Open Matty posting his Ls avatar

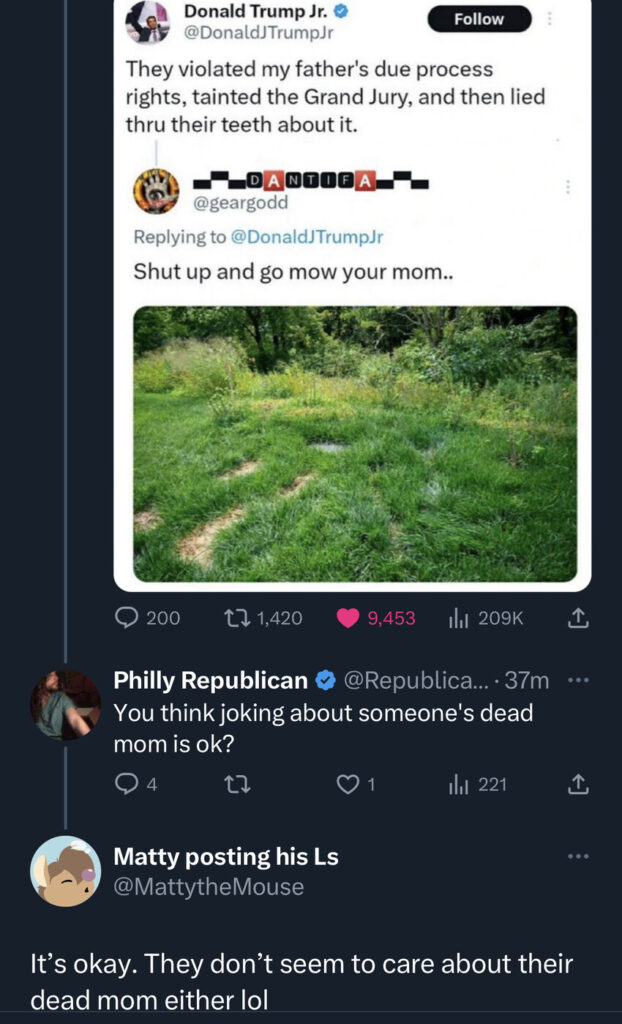[x=66, y=871]
